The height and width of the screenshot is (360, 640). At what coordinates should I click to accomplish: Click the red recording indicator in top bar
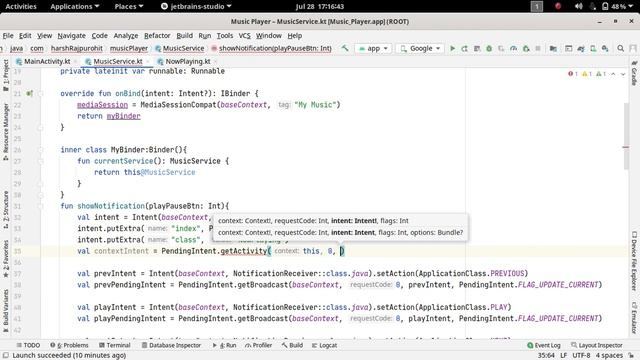tap(558, 6)
